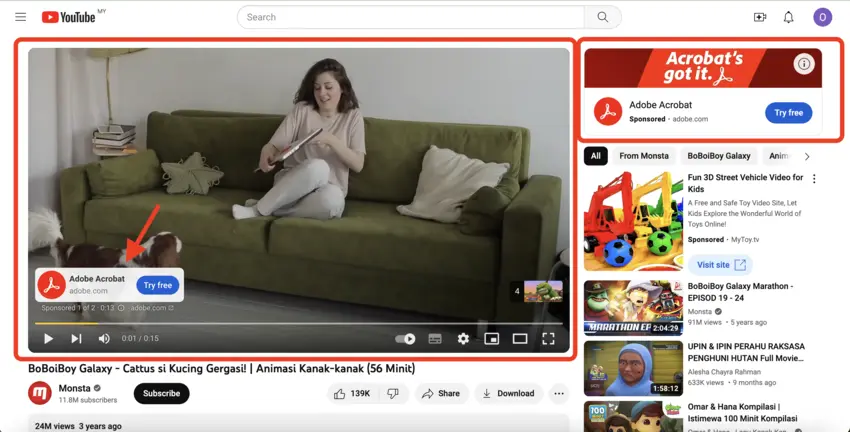The image size is (850, 432).
Task: Open more actions ellipsis under video
Action: (x=559, y=394)
